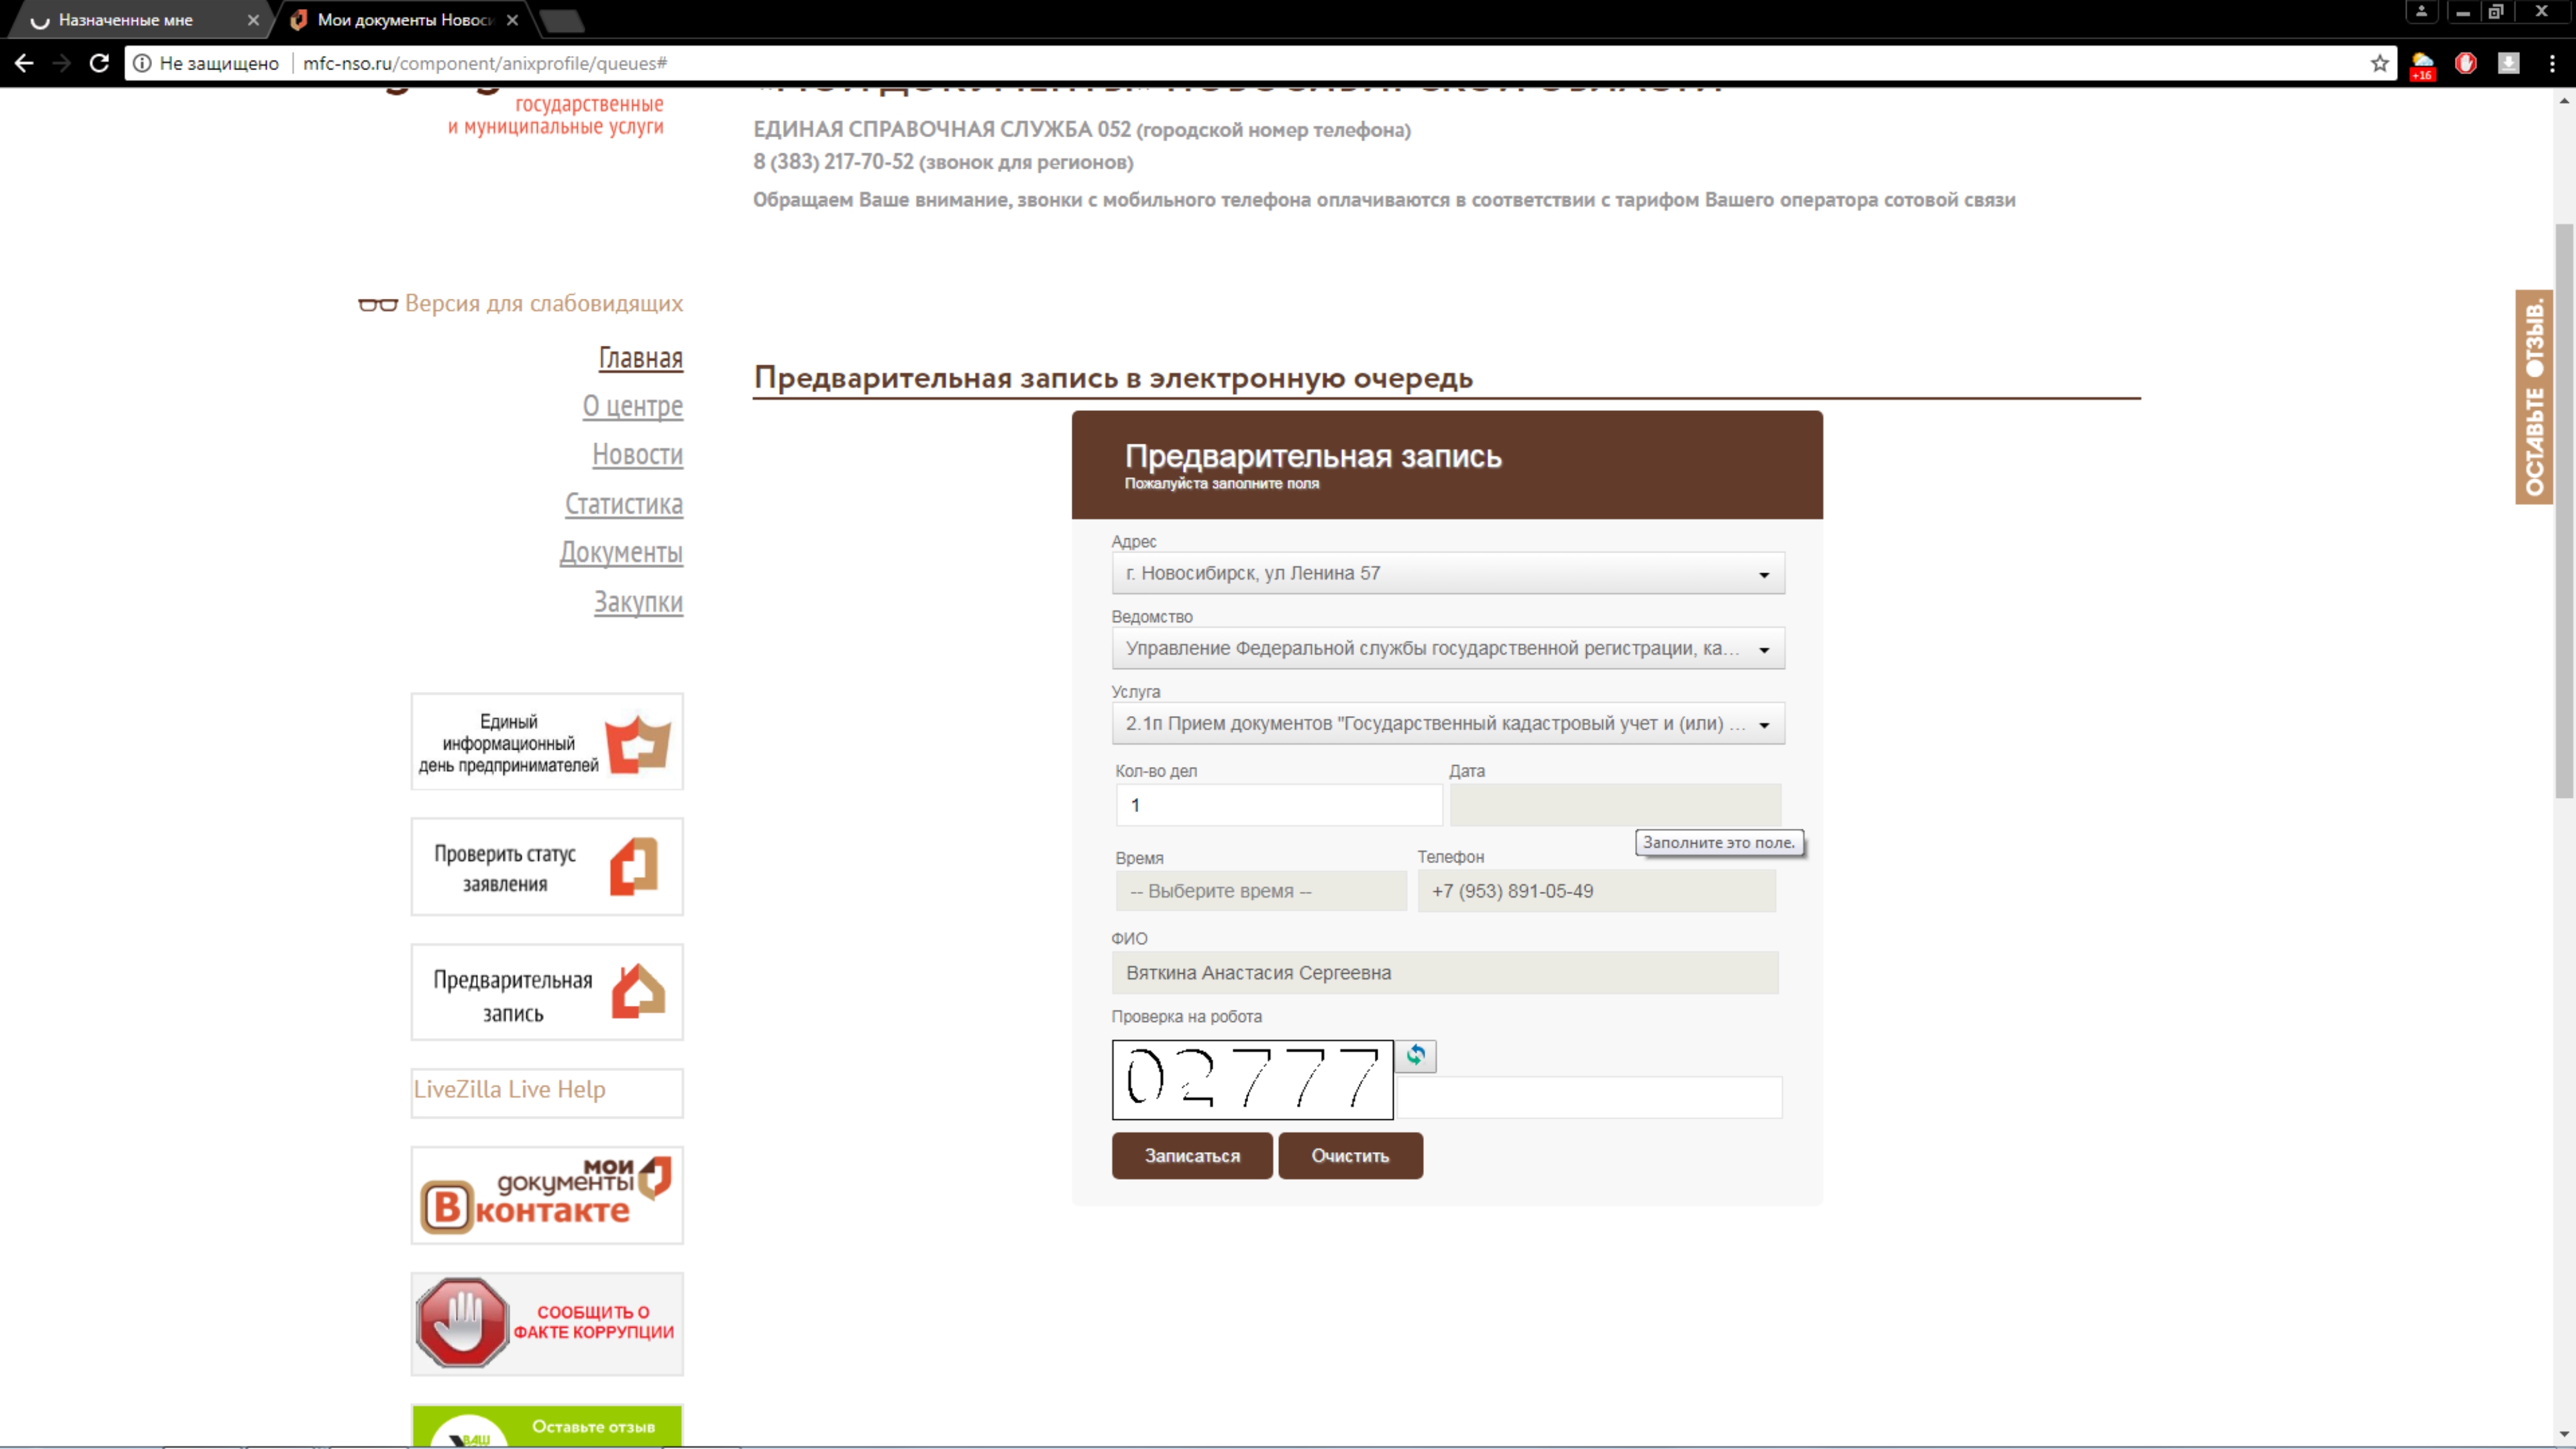The image size is (2576, 1449).
Task: Reload the current page
Action: (99, 63)
